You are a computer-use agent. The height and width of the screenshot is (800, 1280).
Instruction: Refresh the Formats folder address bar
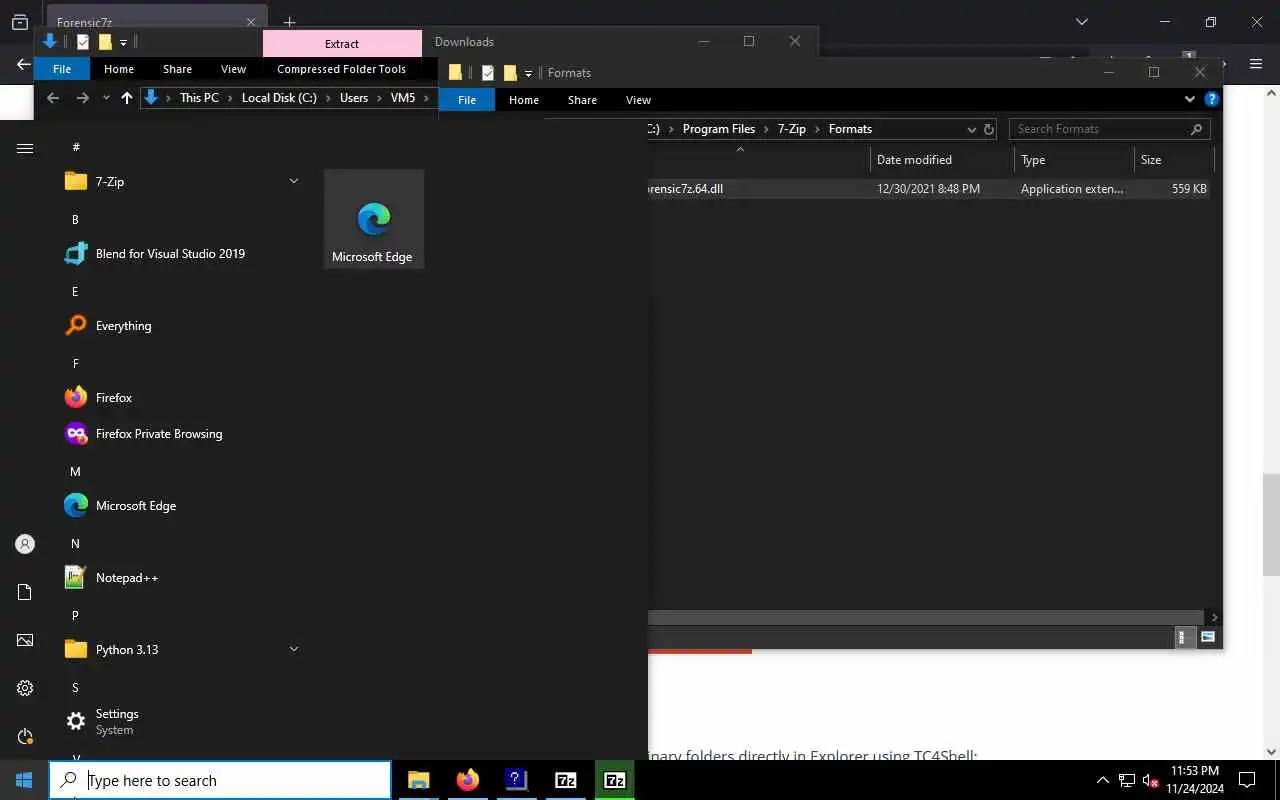coord(989,129)
